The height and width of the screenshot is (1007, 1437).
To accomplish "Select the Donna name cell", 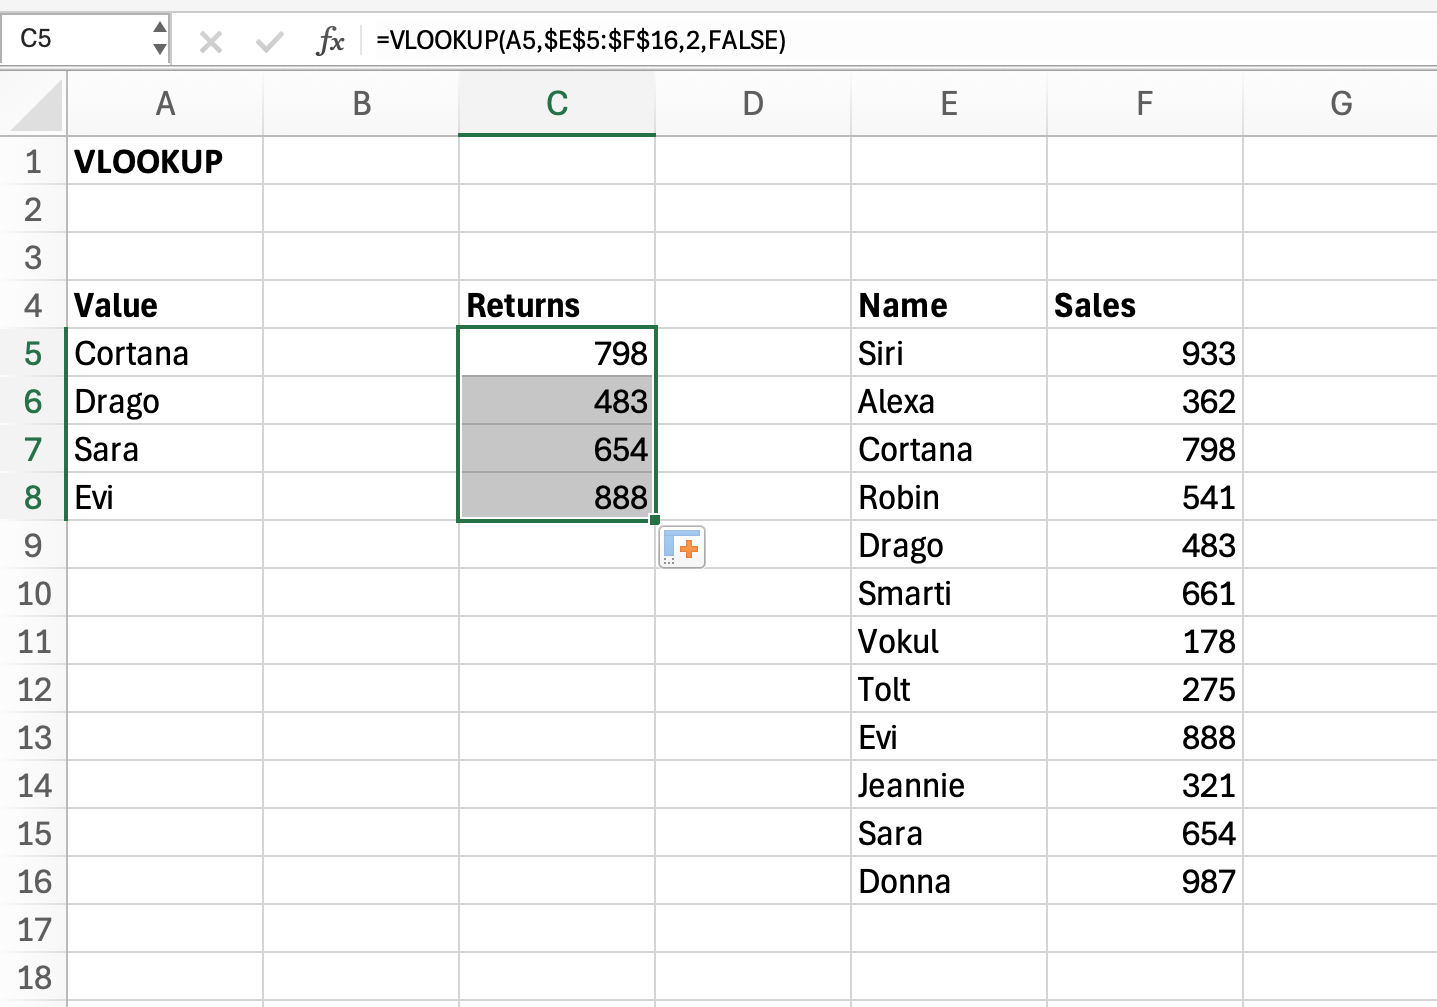I will 949,881.
